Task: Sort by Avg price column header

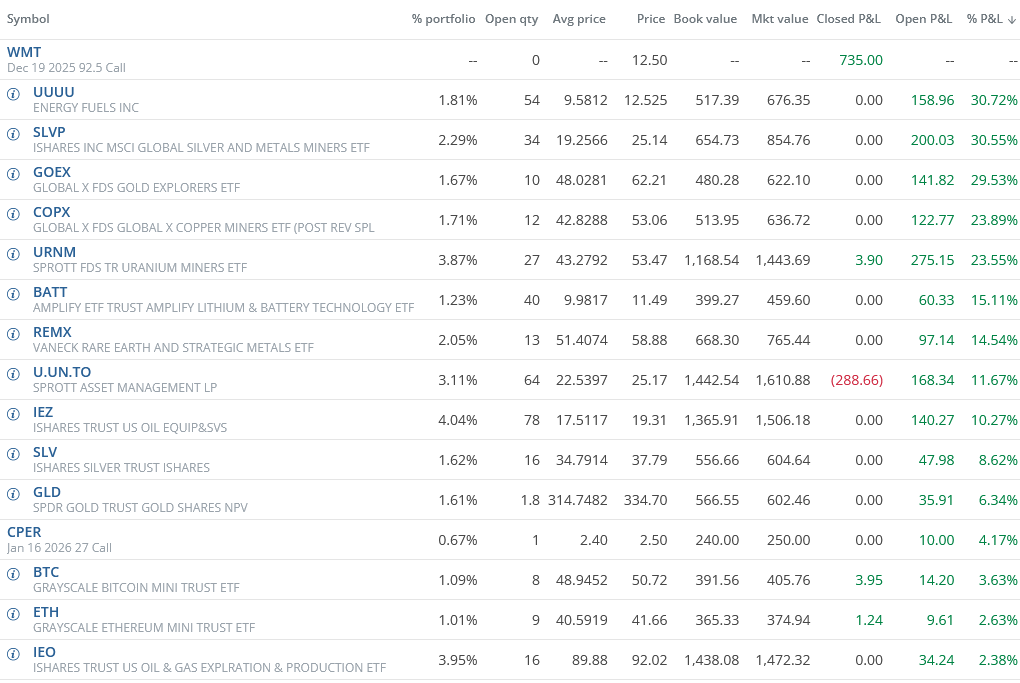Action: point(579,19)
